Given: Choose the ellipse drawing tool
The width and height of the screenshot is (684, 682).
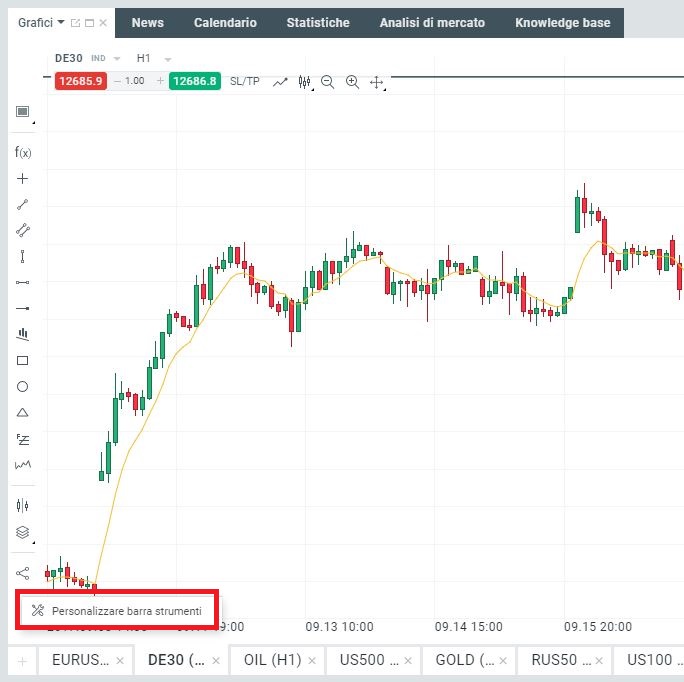Looking at the screenshot, I should 23,386.
